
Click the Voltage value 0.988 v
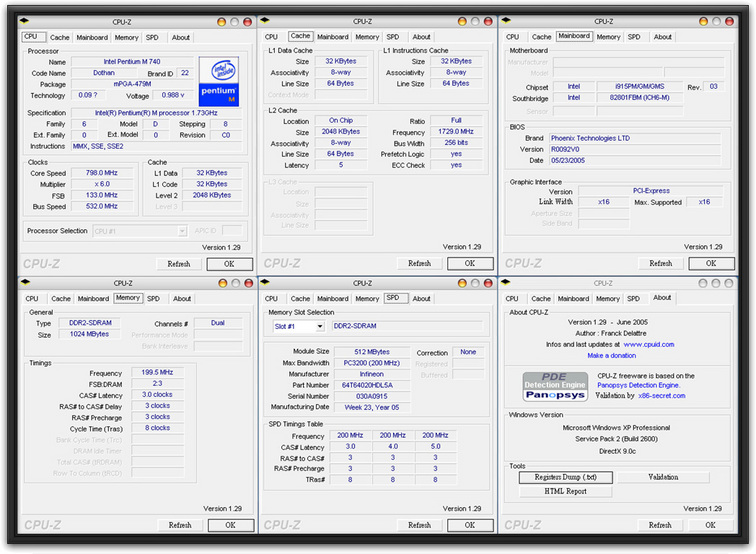[x=173, y=95]
